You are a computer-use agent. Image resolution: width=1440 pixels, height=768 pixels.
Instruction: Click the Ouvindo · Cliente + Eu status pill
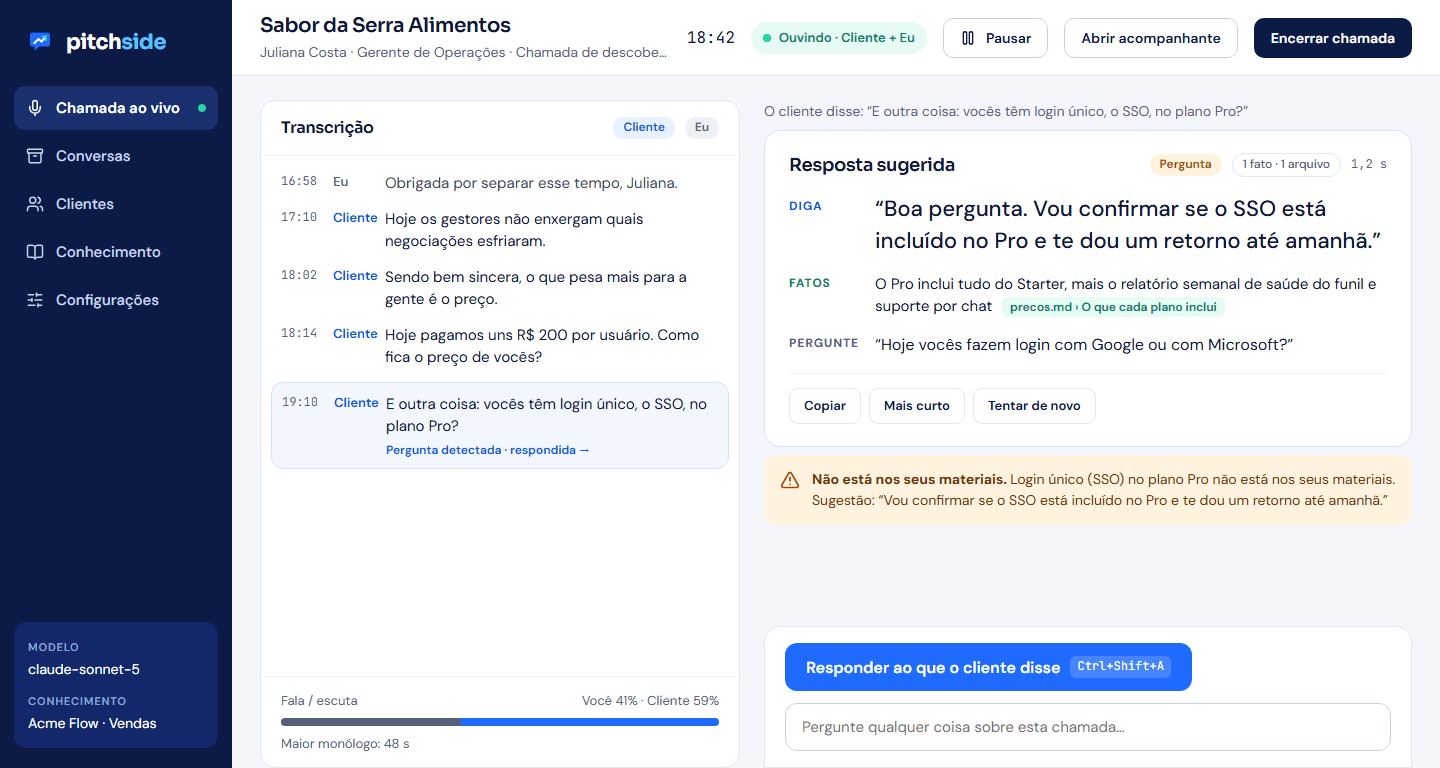[x=839, y=38]
